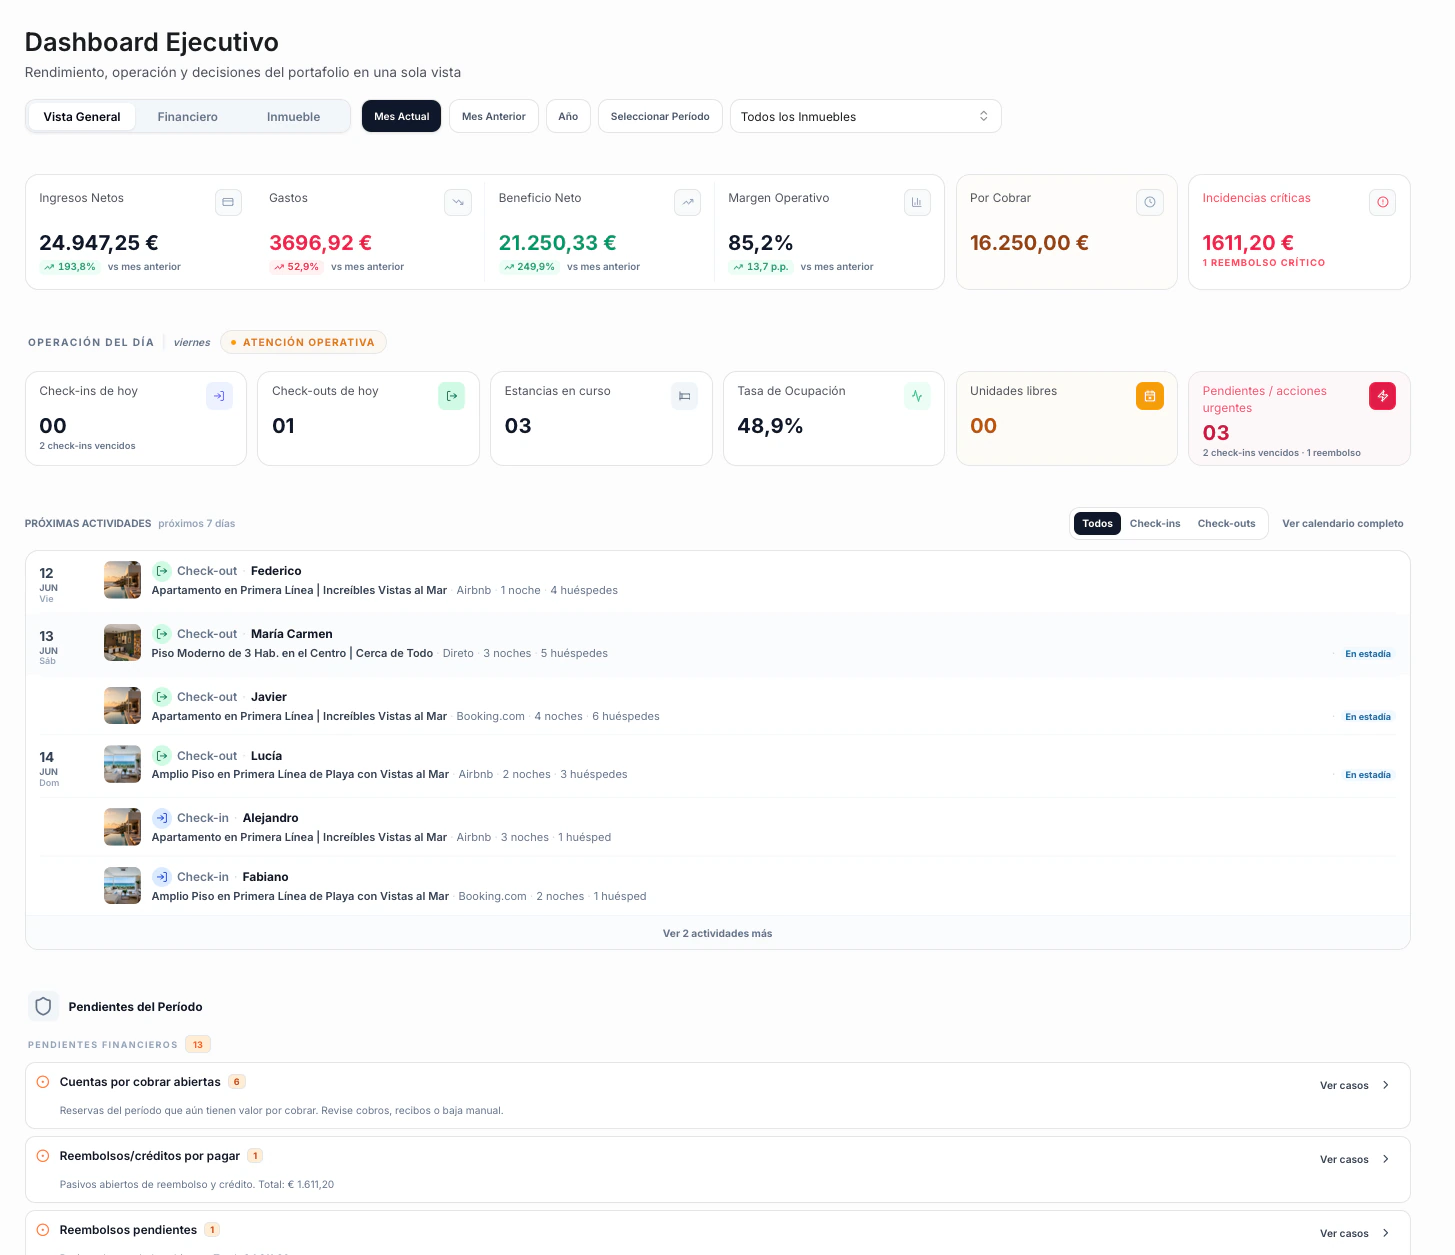Click the pulse icon in Tasa de Ocupación

pyautogui.click(x=917, y=396)
